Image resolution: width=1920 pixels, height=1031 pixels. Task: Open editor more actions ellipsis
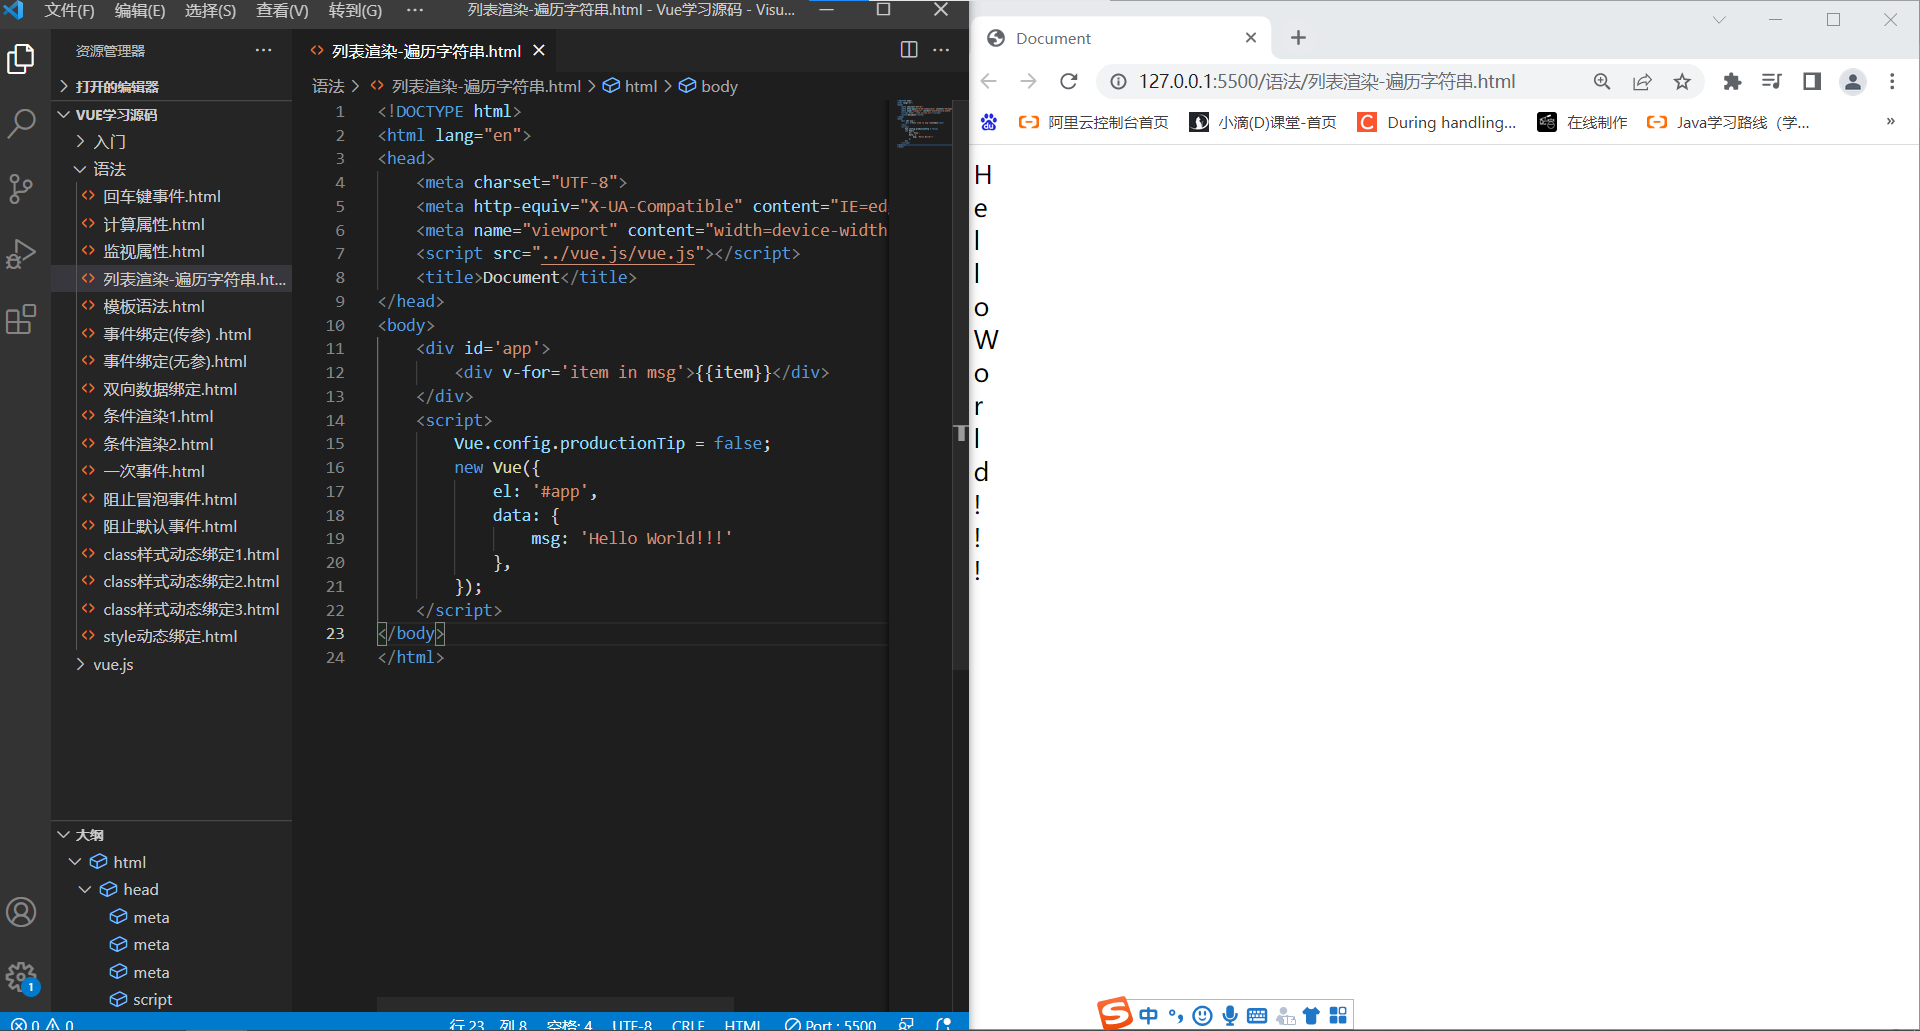pyautogui.click(x=942, y=50)
